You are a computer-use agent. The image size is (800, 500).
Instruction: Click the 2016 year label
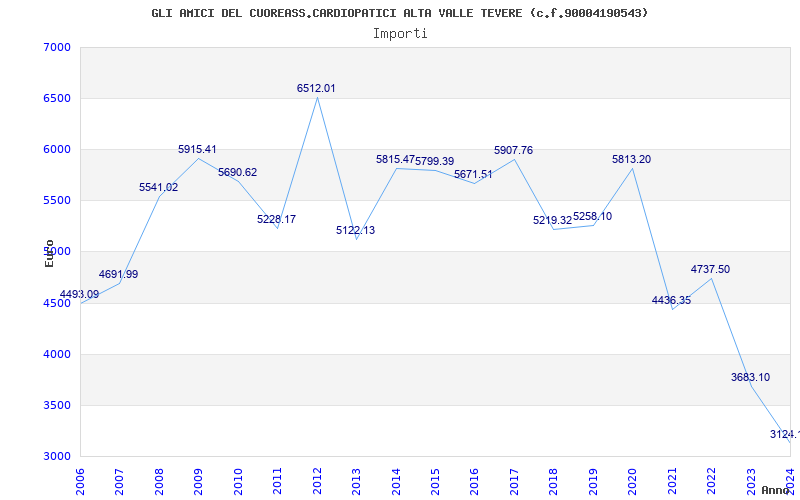click(x=474, y=480)
